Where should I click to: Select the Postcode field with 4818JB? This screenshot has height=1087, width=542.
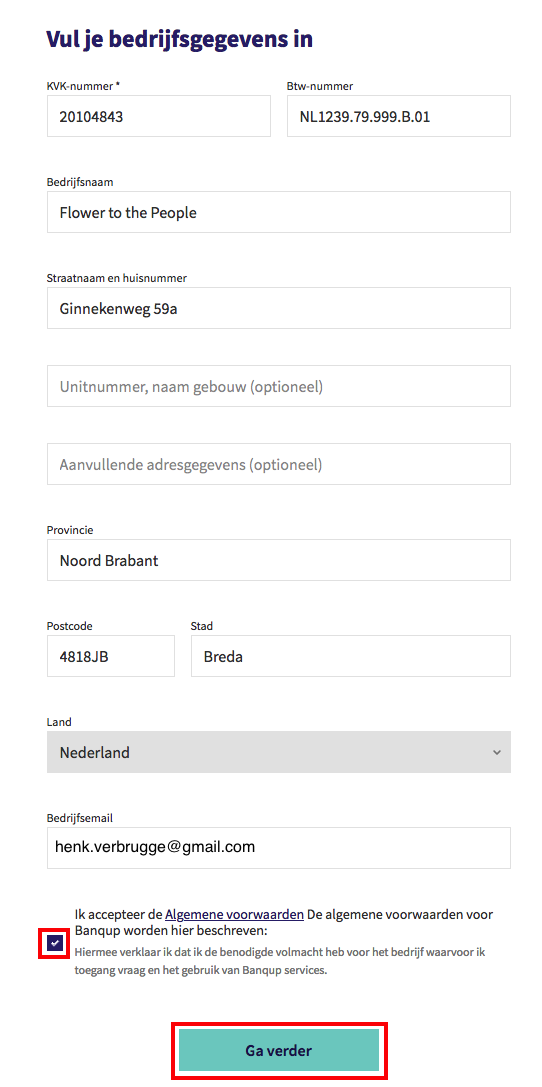[x=111, y=656]
